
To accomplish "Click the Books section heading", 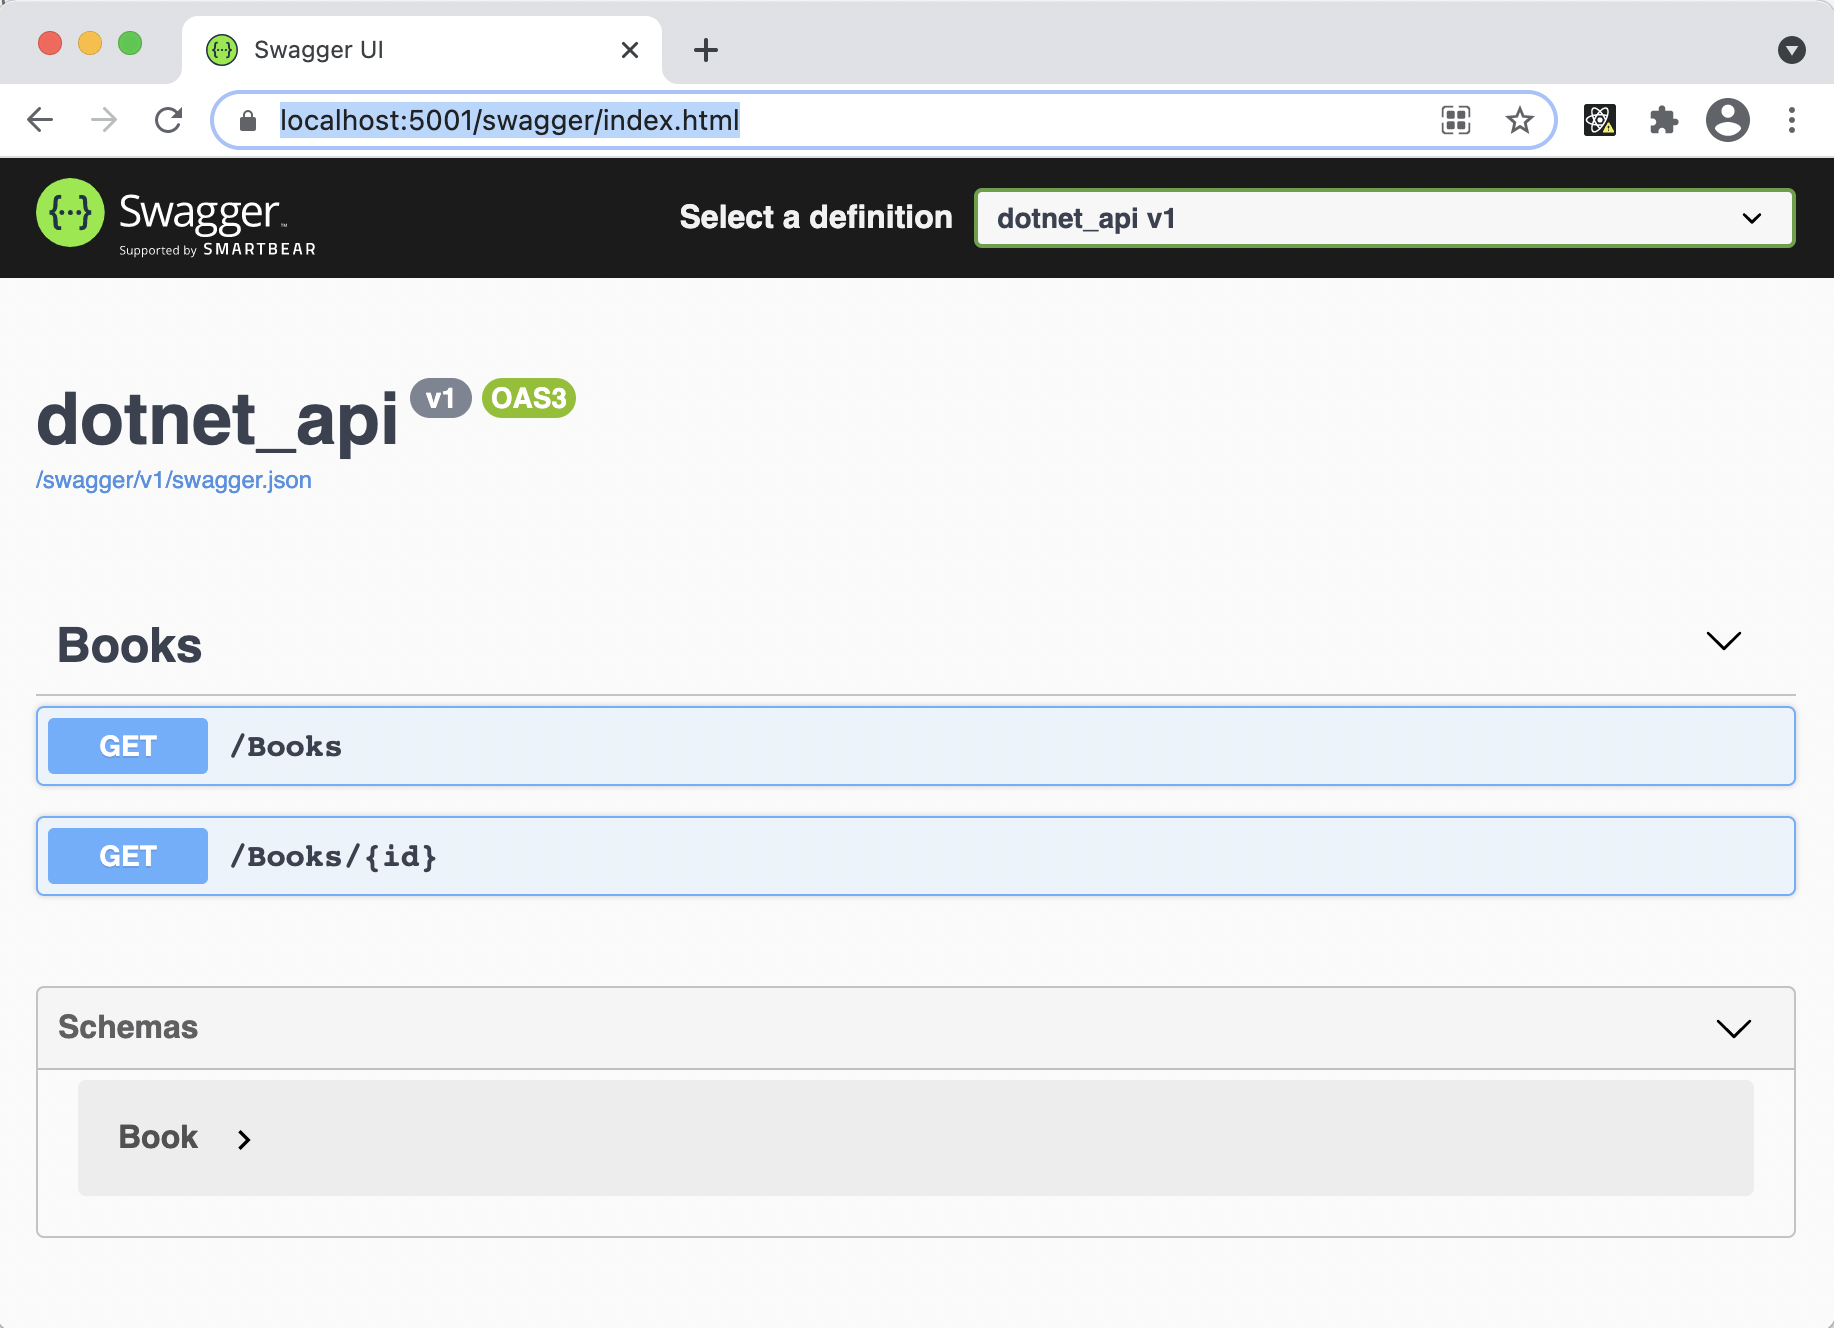I will tap(130, 645).
